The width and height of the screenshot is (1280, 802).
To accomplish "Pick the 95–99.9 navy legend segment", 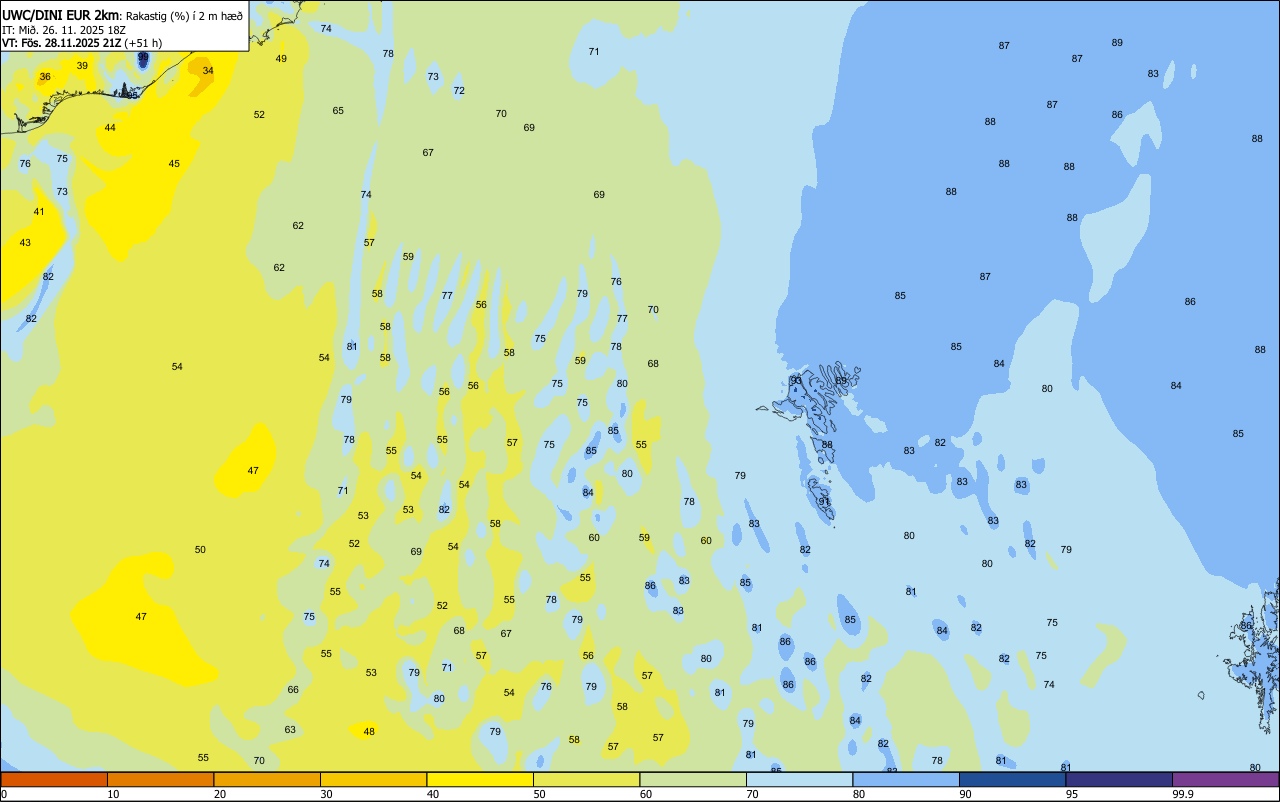I will [1119, 779].
